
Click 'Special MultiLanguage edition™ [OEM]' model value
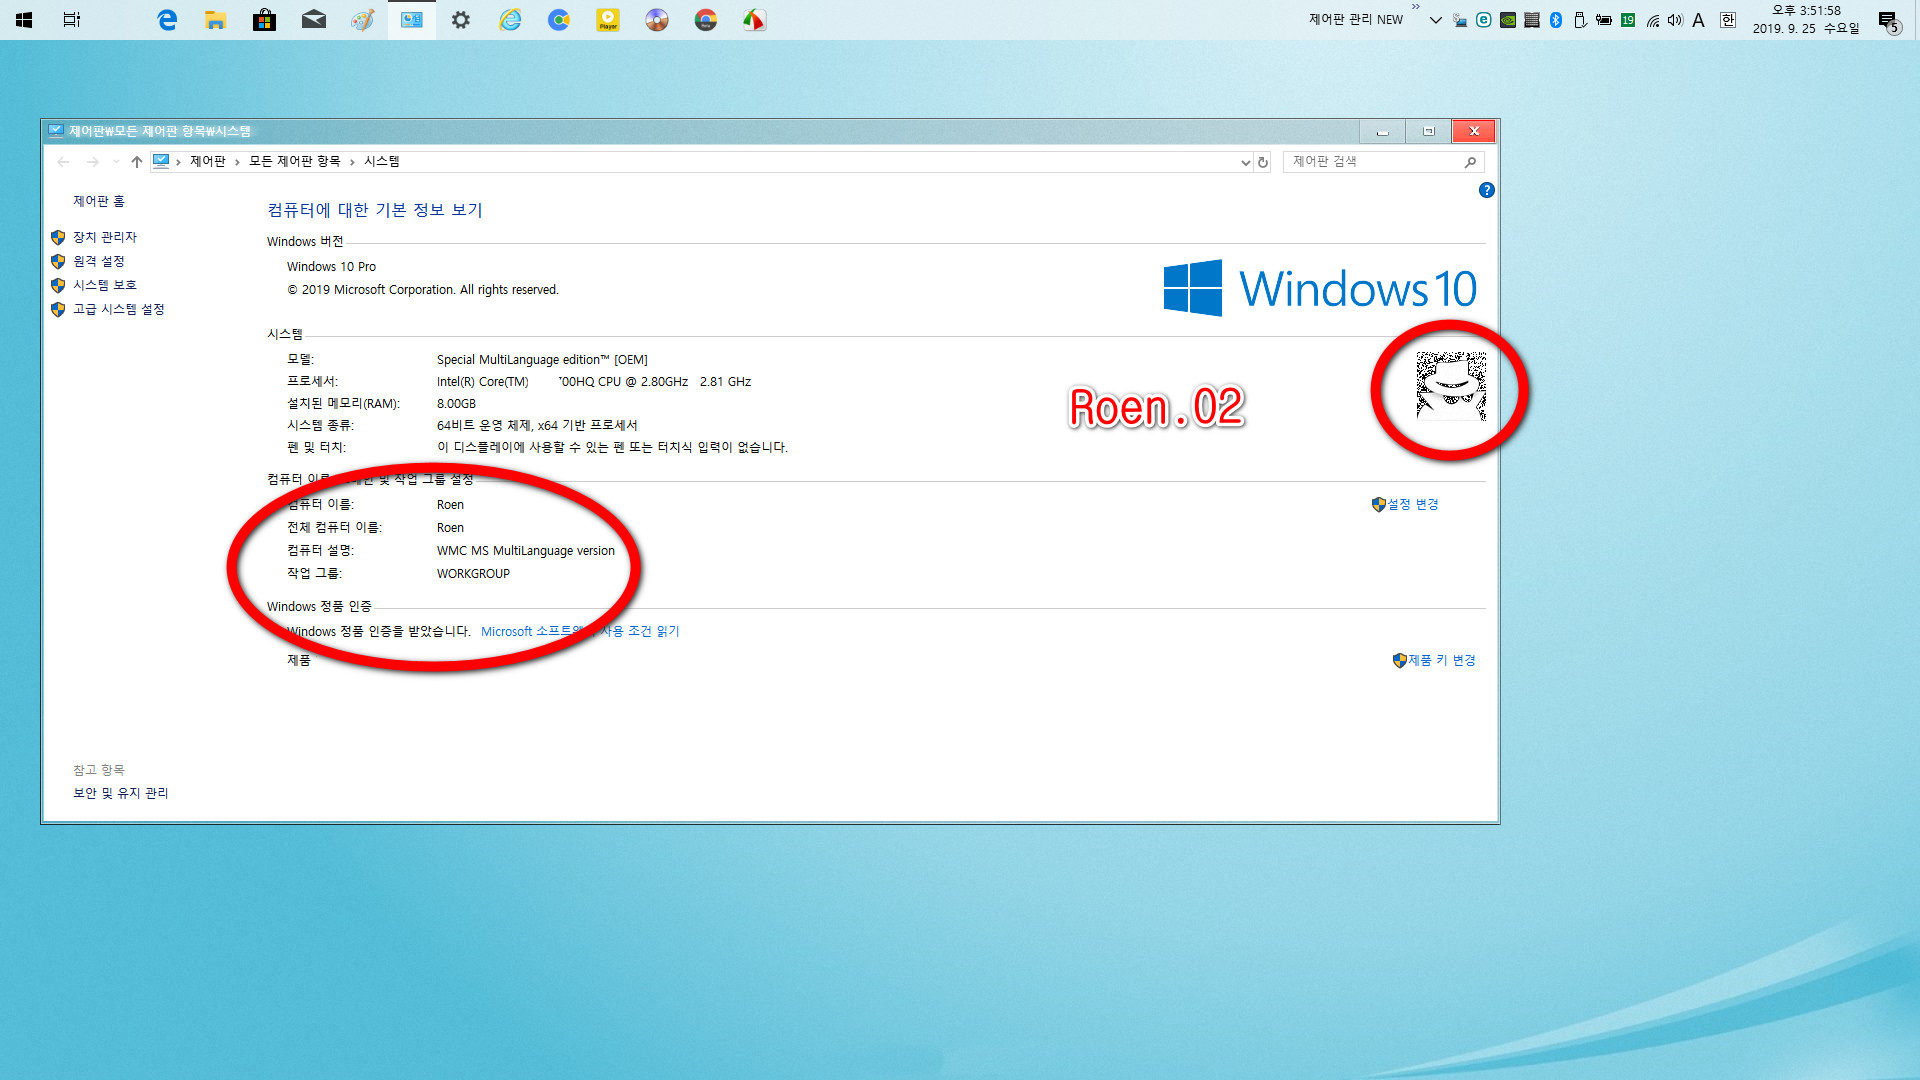[x=542, y=360]
